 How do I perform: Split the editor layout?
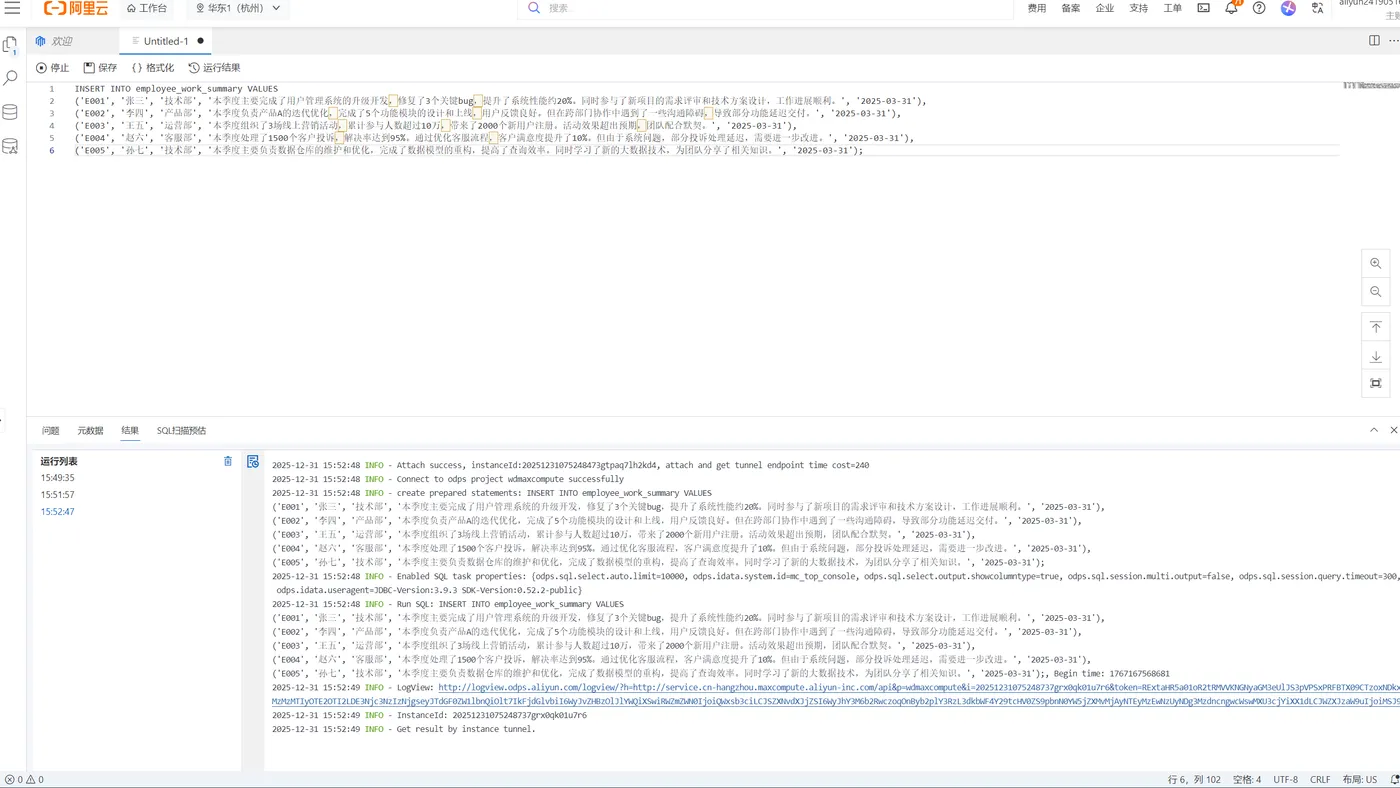[1374, 41]
